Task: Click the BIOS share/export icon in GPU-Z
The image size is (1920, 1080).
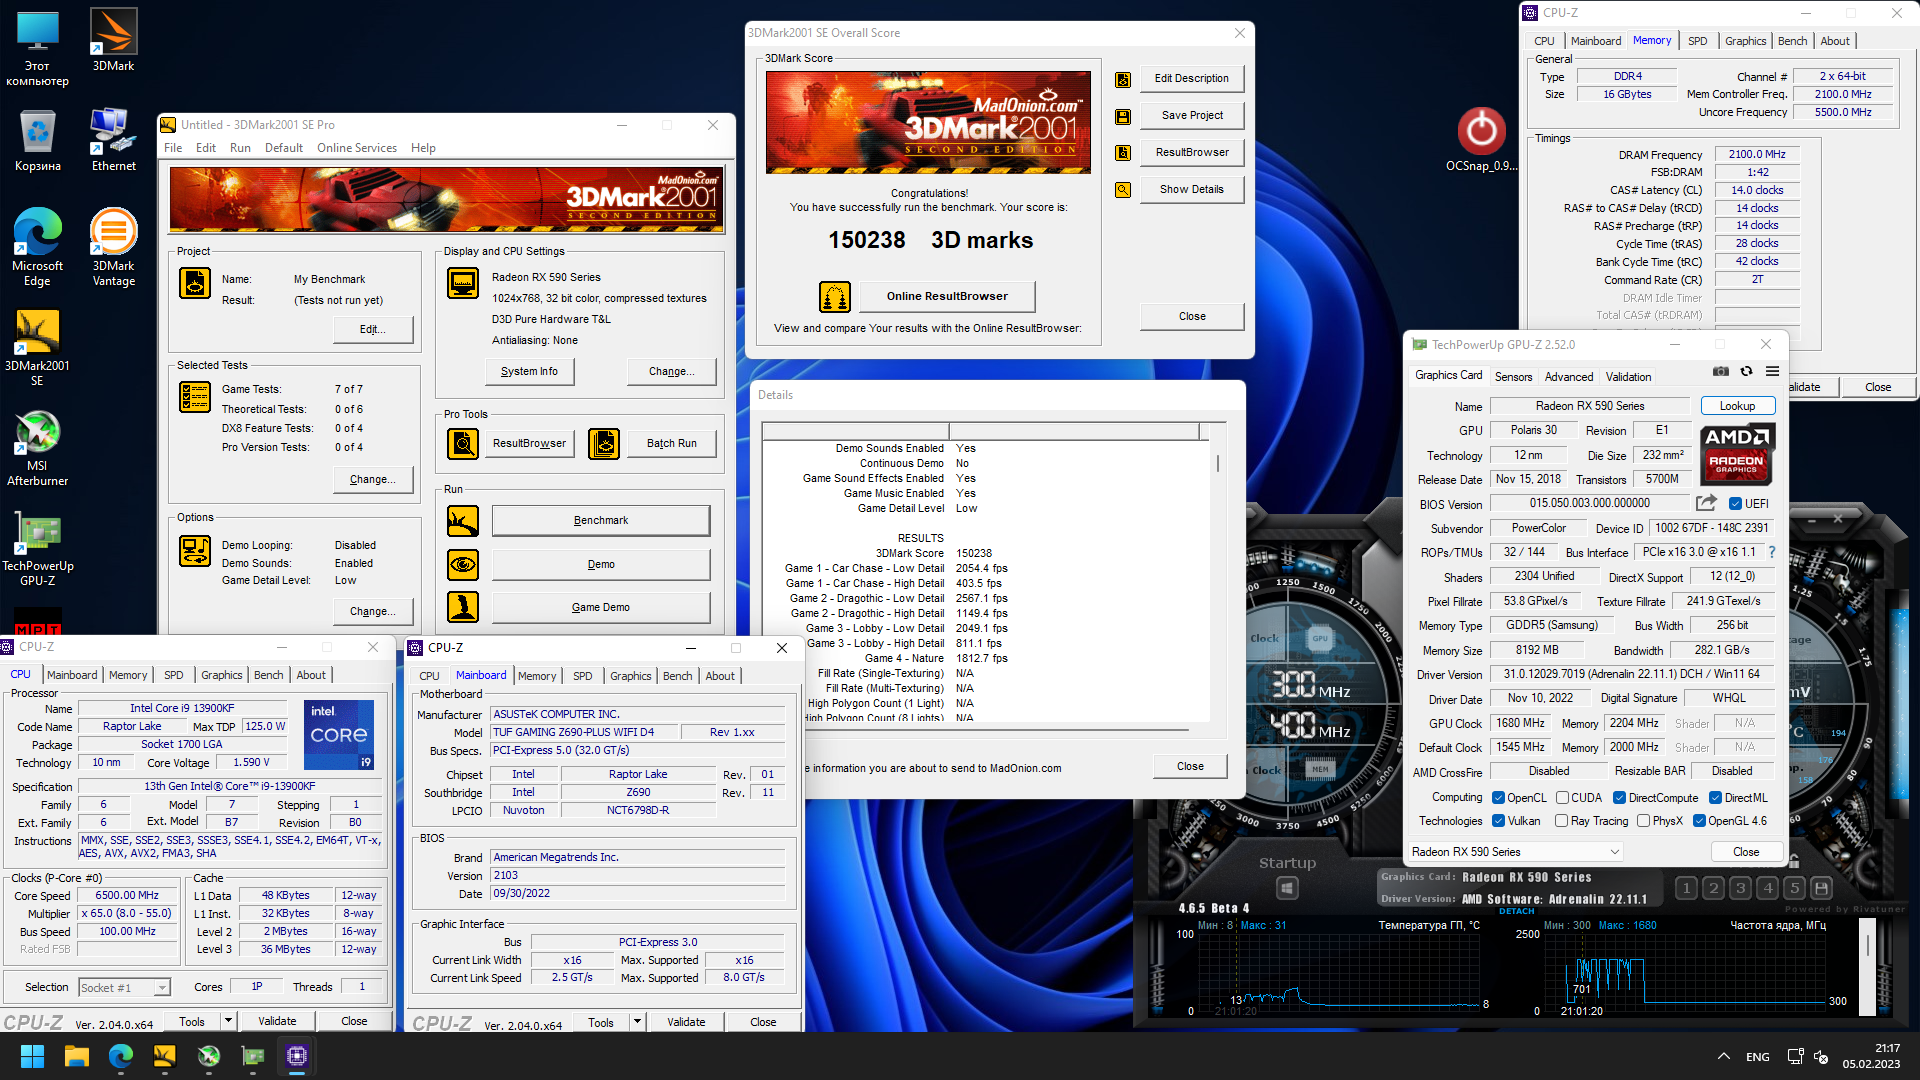Action: coord(1706,503)
